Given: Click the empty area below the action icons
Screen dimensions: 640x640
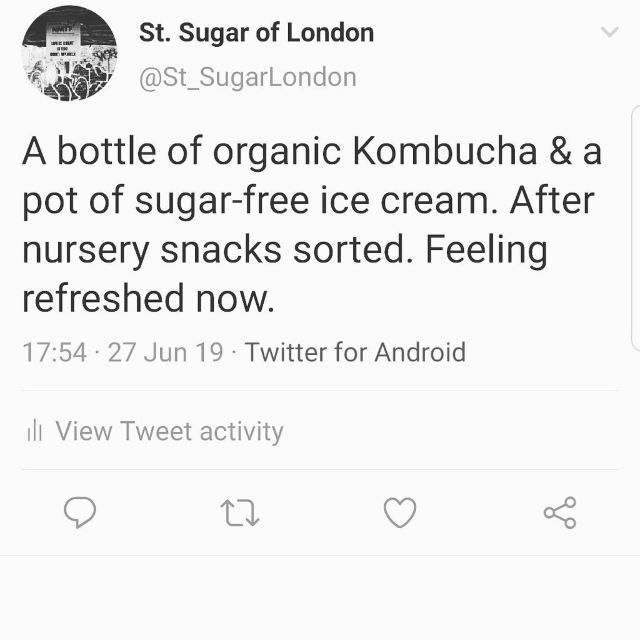Looking at the screenshot, I should pyautogui.click(x=320, y=598).
